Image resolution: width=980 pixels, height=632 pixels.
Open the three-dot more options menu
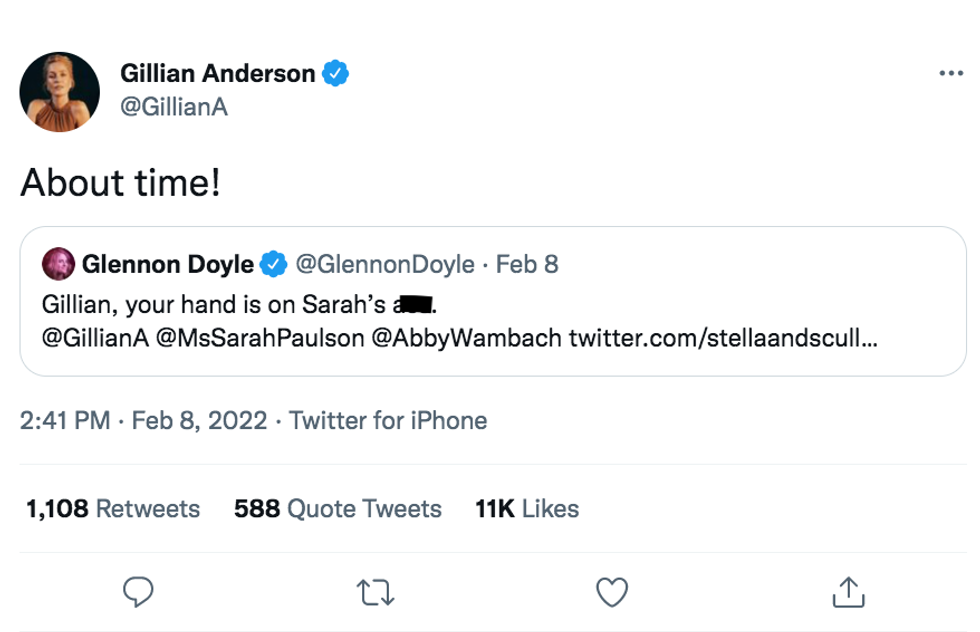point(951,74)
